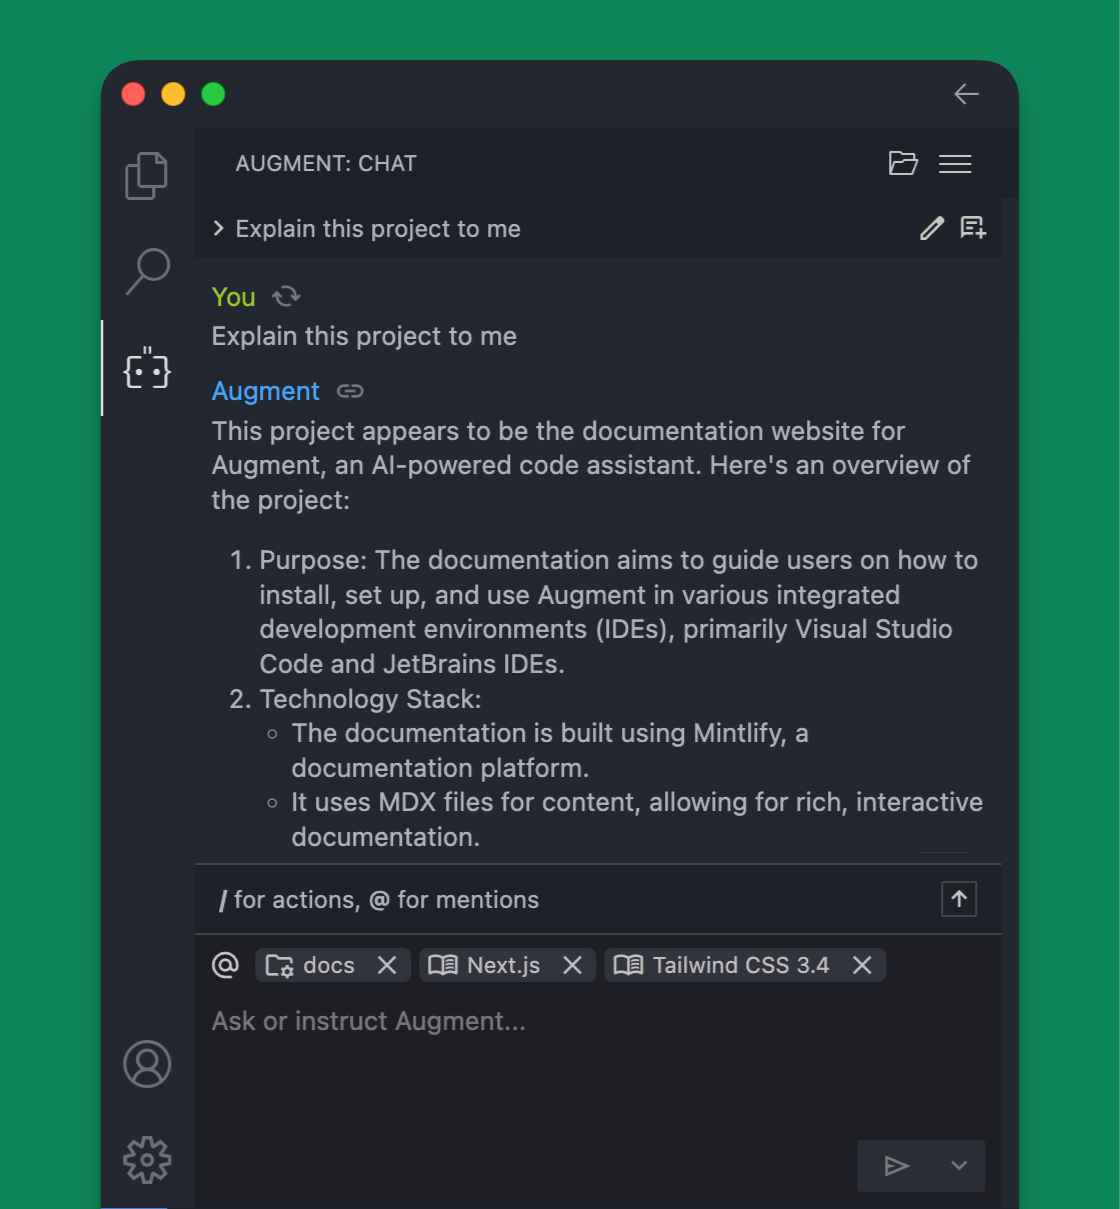Select the Search icon in the left sidebar
Screen dimensions: 1120x1209
coord(146,271)
